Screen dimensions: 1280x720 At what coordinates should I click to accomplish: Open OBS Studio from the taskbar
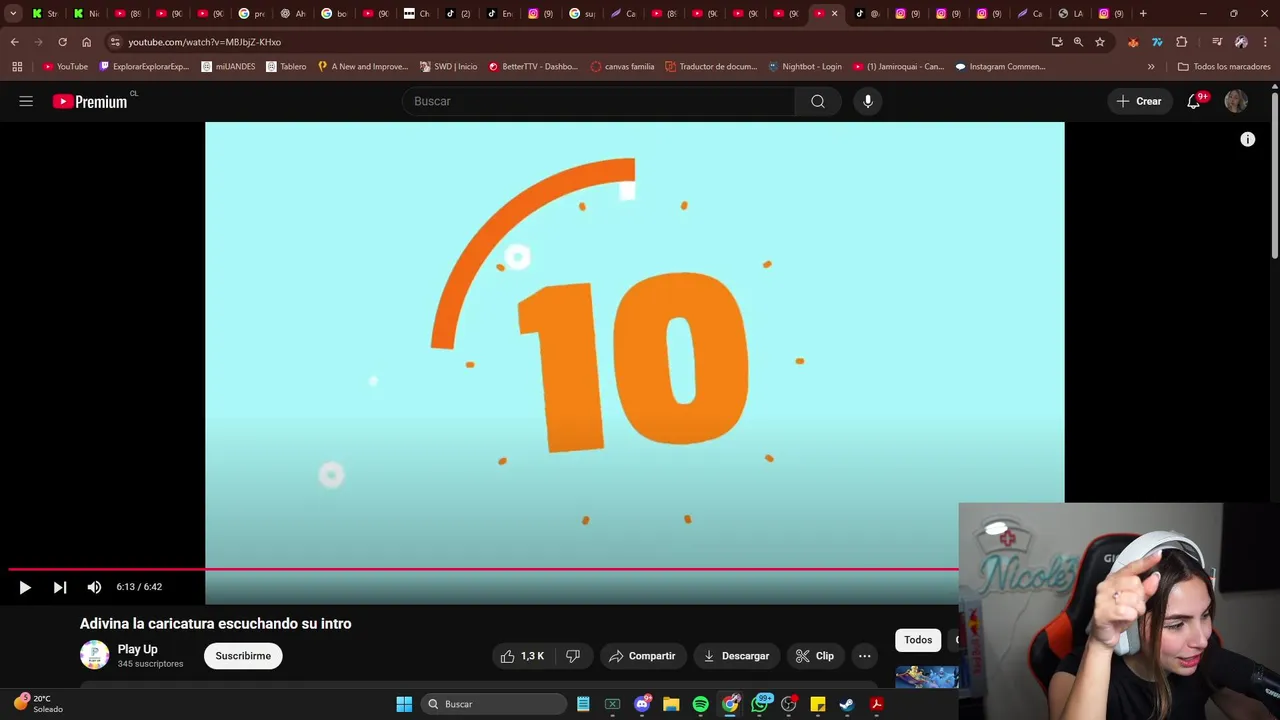(x=789, y=704)
